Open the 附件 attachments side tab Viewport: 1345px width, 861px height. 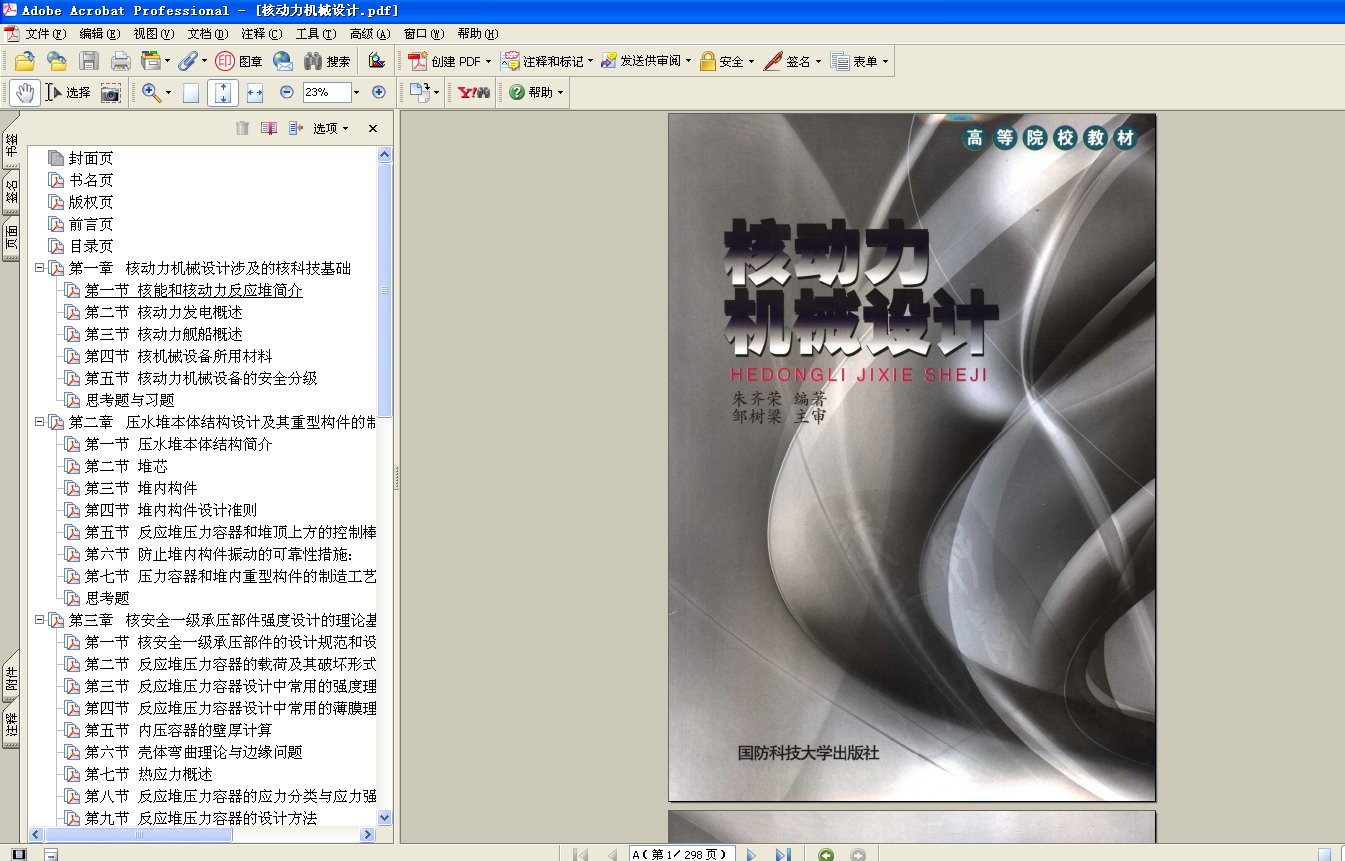11,679
